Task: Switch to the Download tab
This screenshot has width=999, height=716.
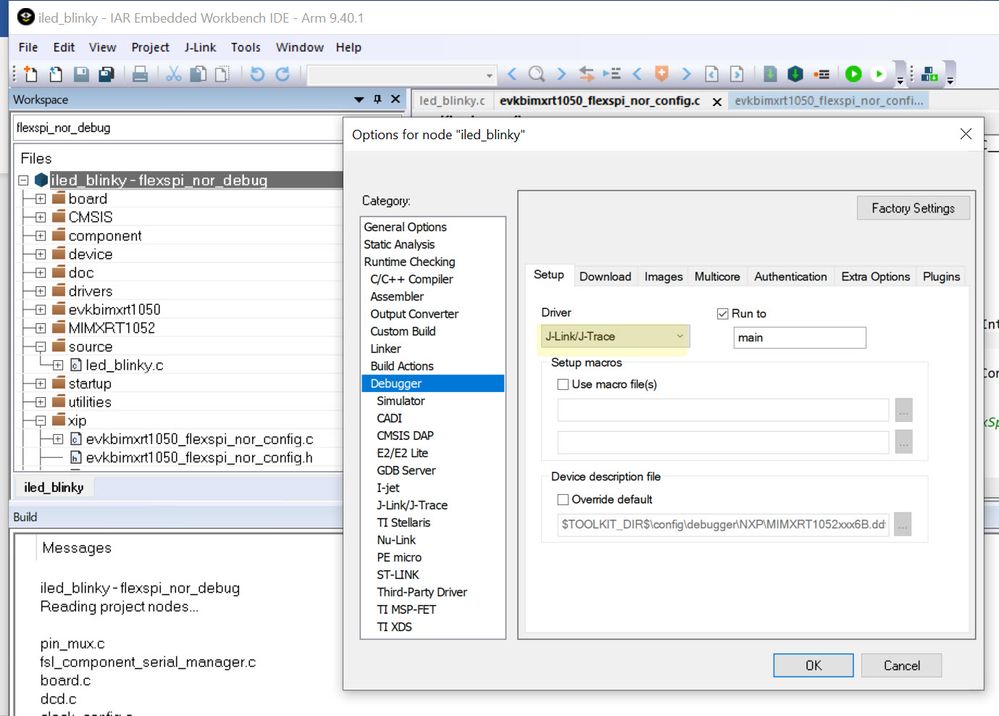Action: (605, 276)
